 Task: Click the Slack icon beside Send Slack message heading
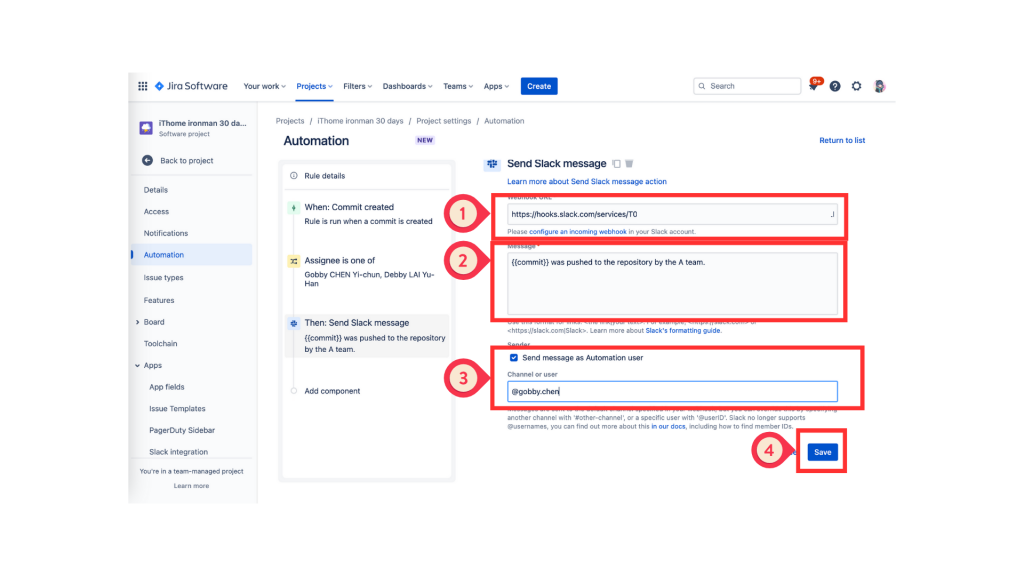pyautogui.click(x=492, y=164)
